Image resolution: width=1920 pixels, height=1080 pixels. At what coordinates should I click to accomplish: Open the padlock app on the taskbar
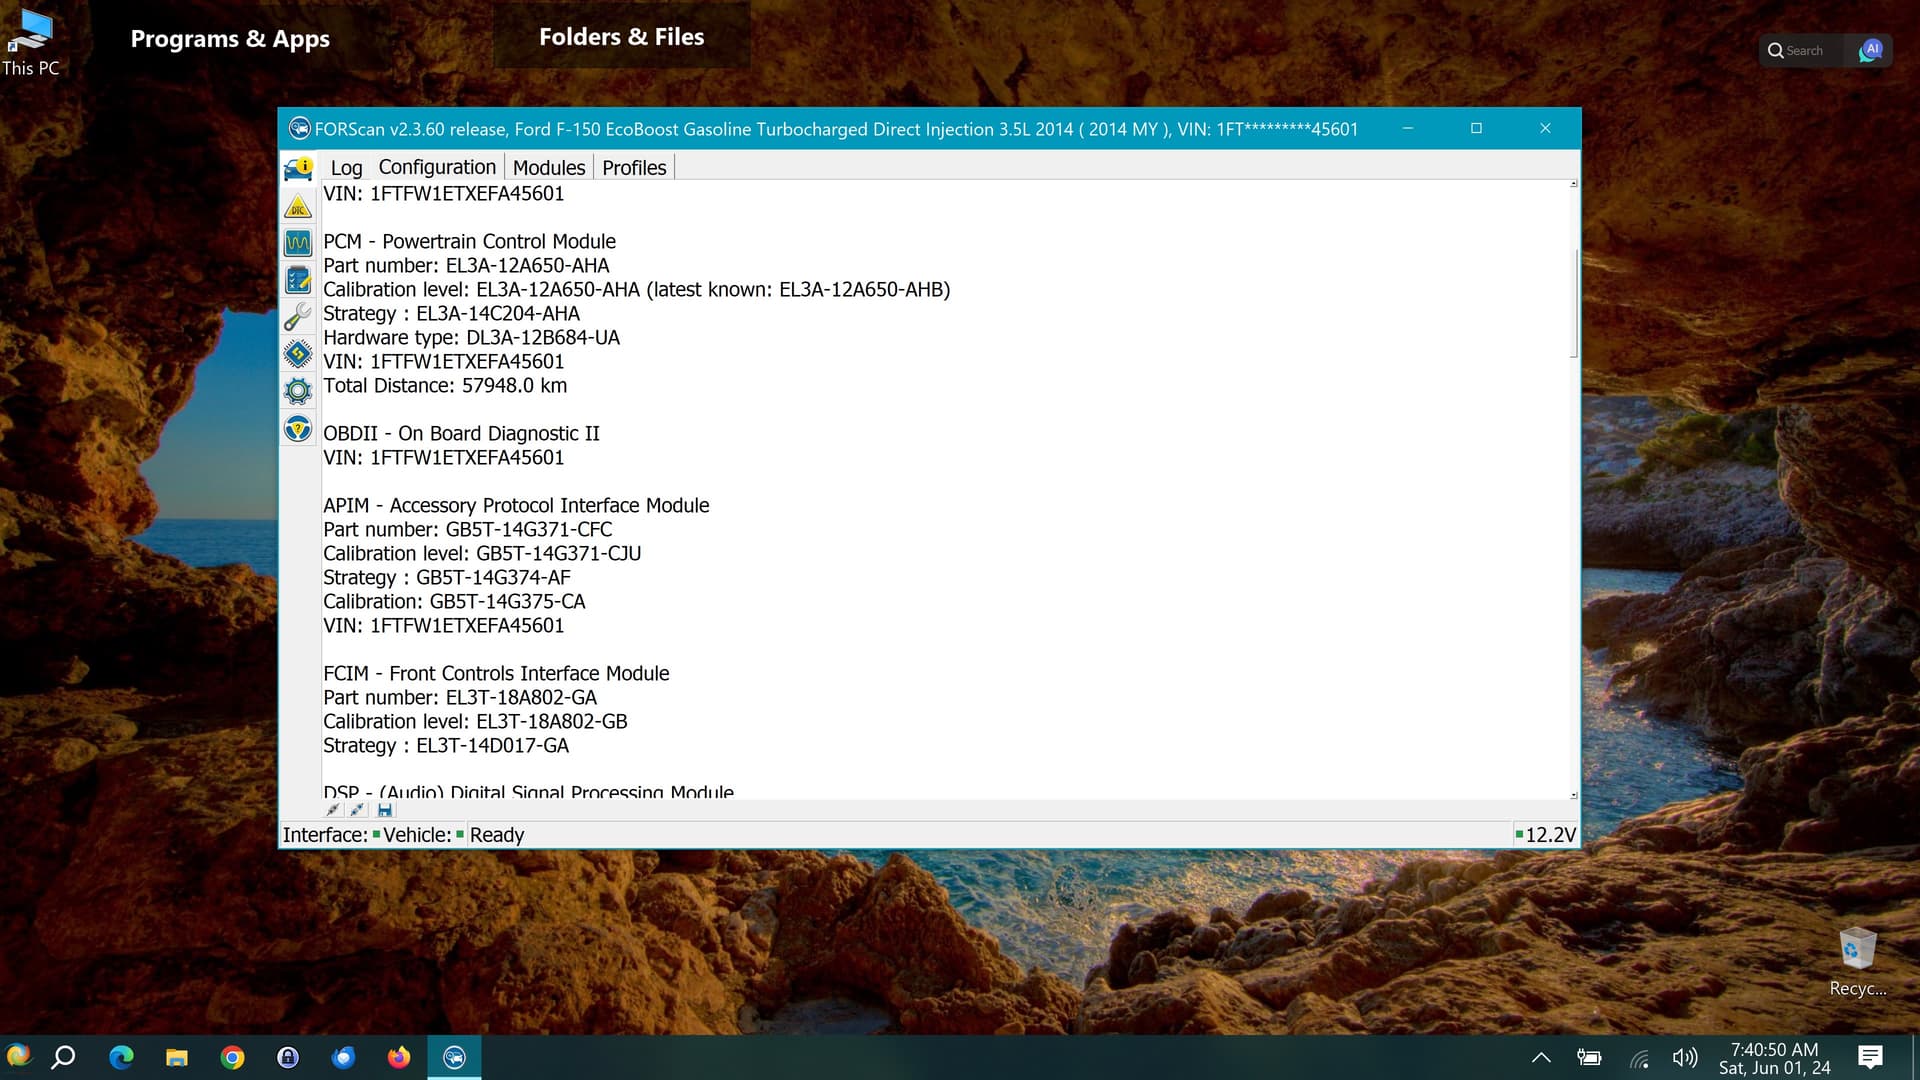click(288, 1057)
